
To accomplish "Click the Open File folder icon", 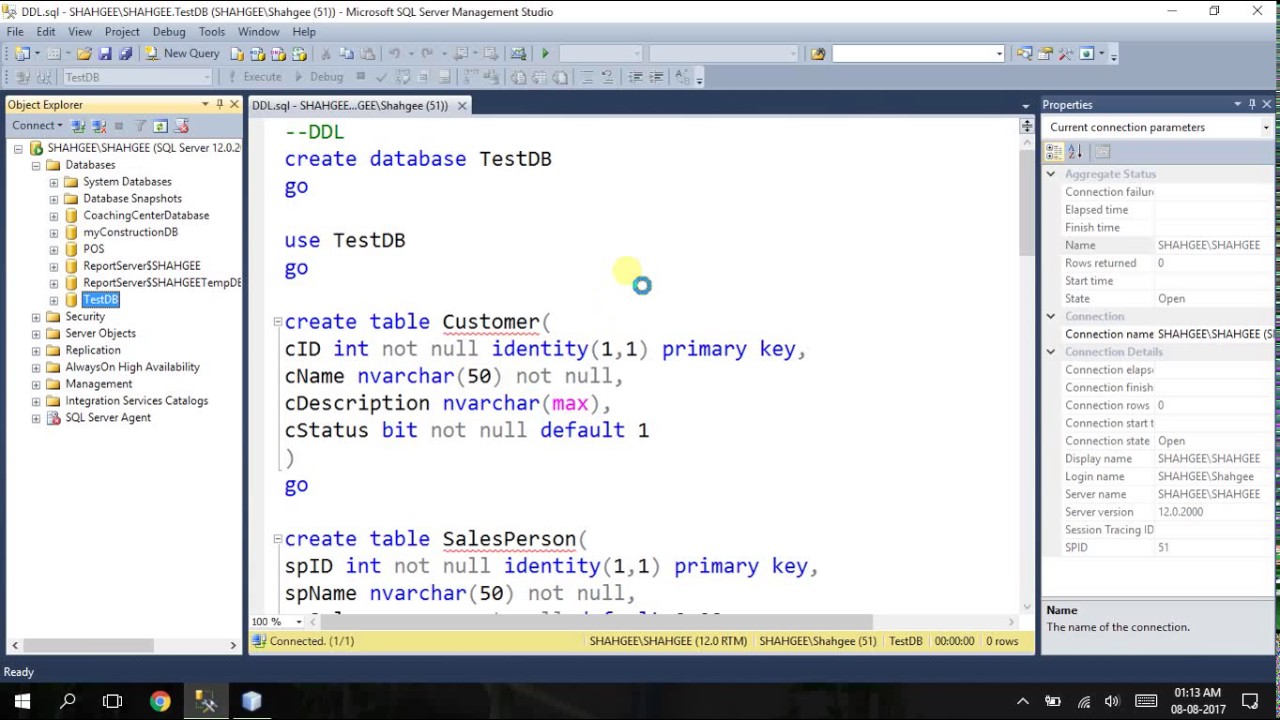I will pyautogui.click(x=85, y=53).
